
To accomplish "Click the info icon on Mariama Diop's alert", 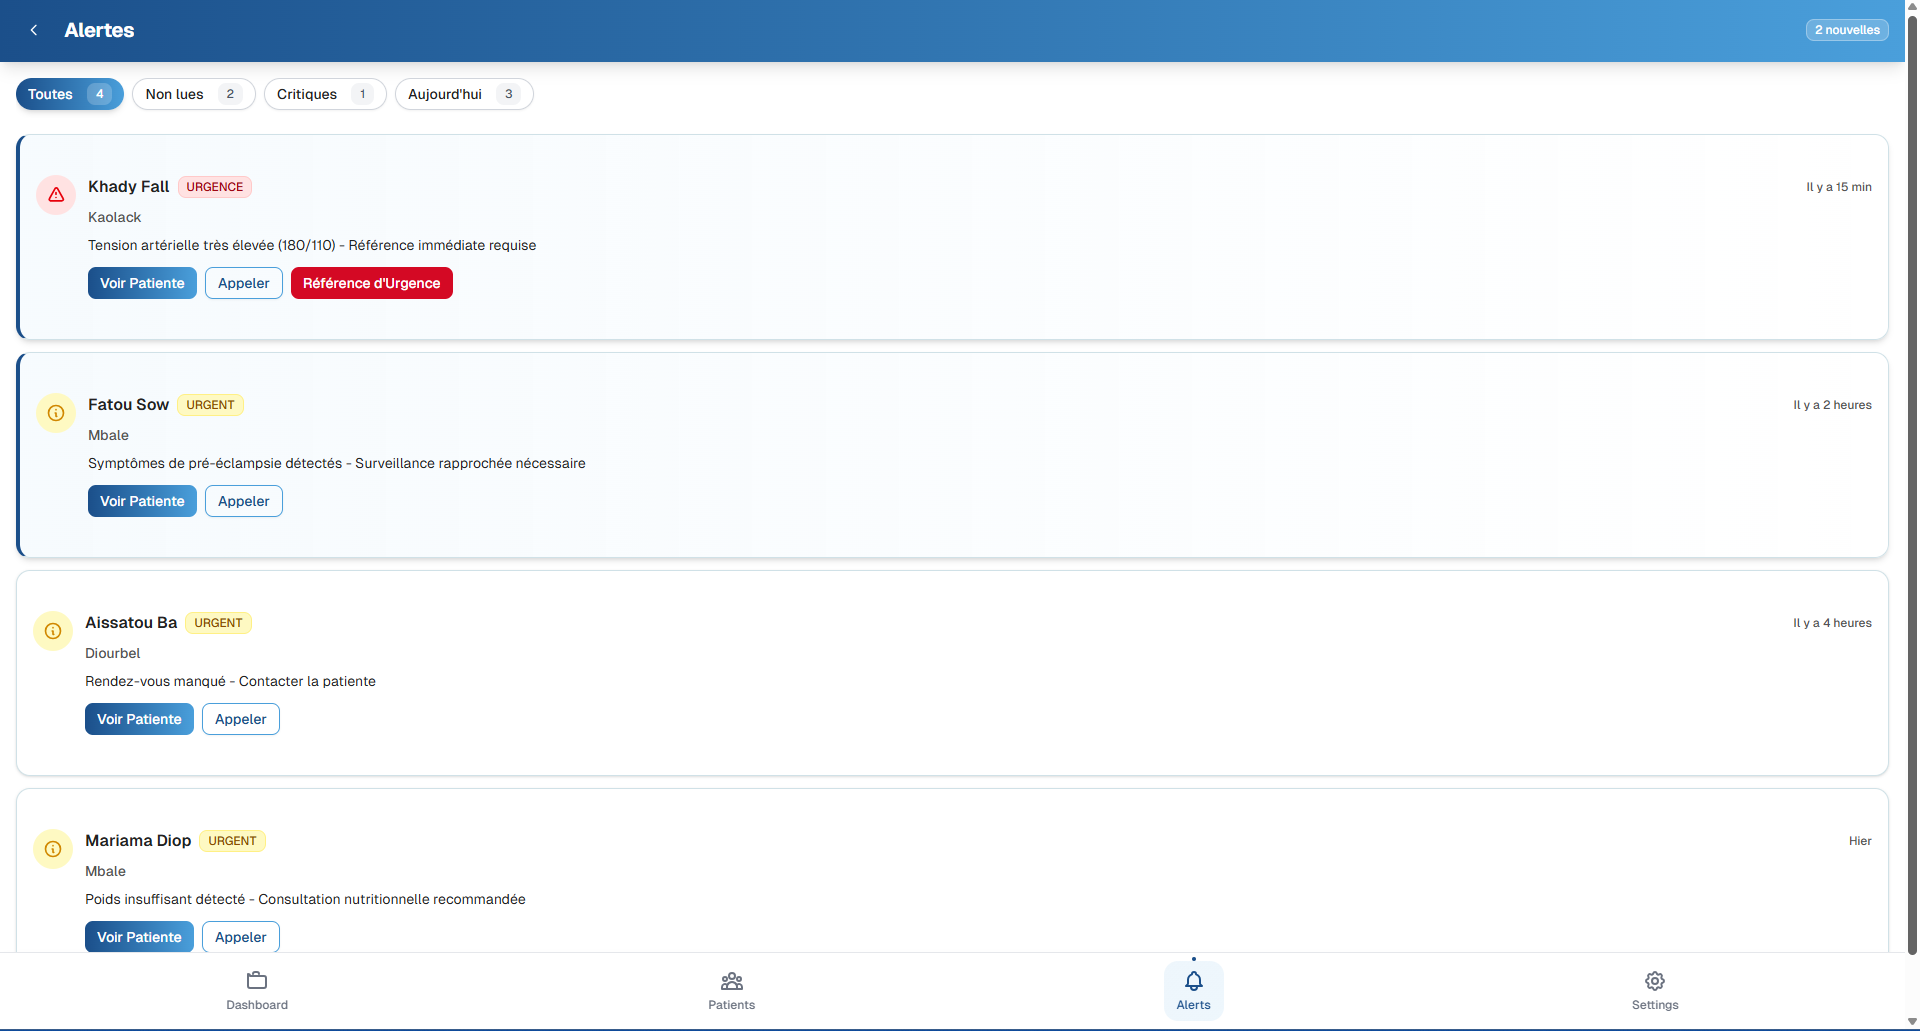I will click(x=53, y=849).
